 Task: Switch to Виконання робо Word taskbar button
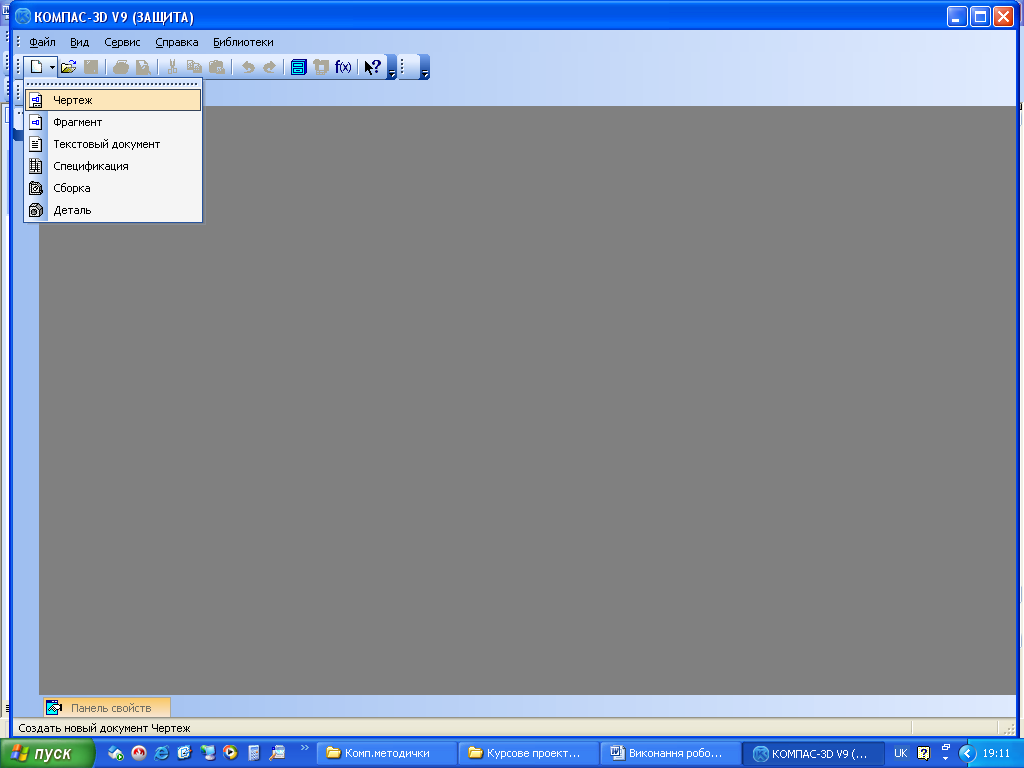click(x=671, y=753)
